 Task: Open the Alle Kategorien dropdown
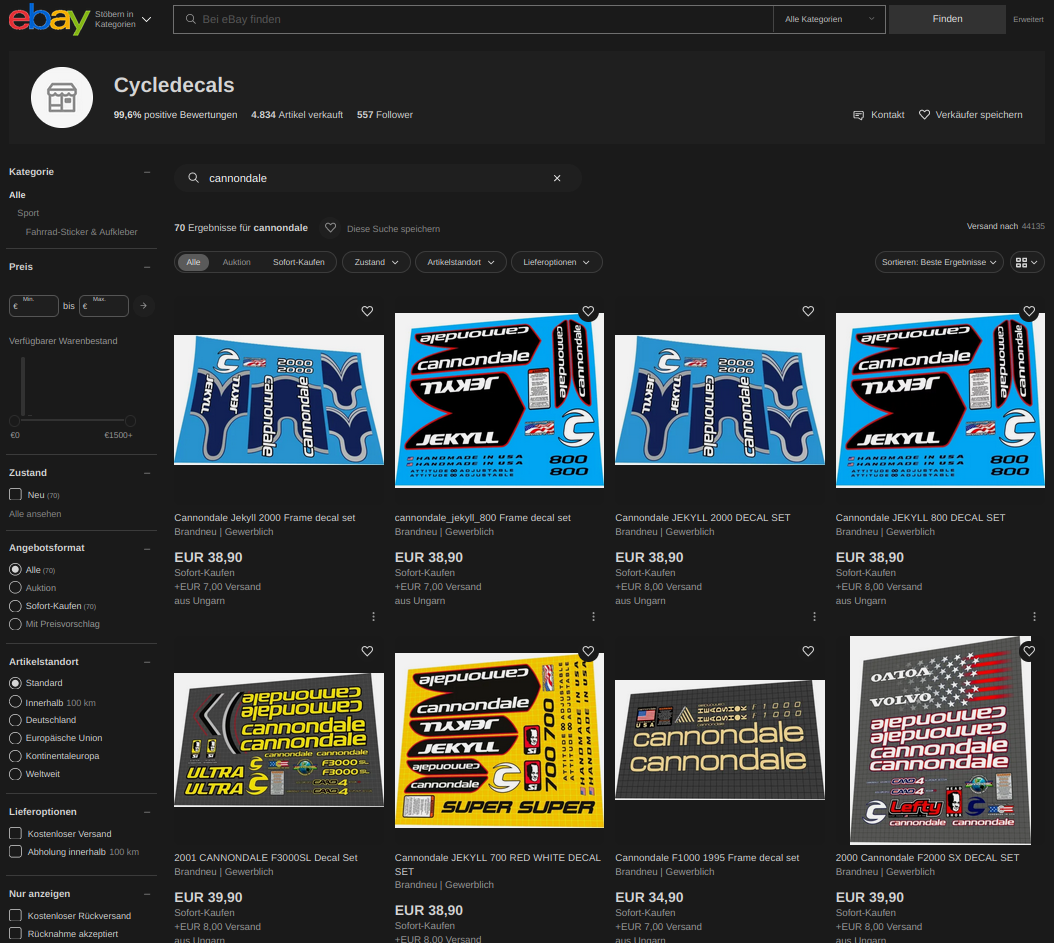tap(829, 19)
